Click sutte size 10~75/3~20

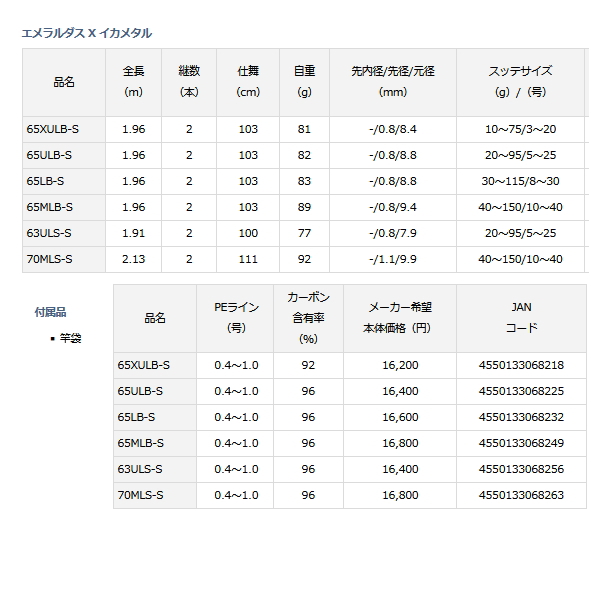pos(520,129)
